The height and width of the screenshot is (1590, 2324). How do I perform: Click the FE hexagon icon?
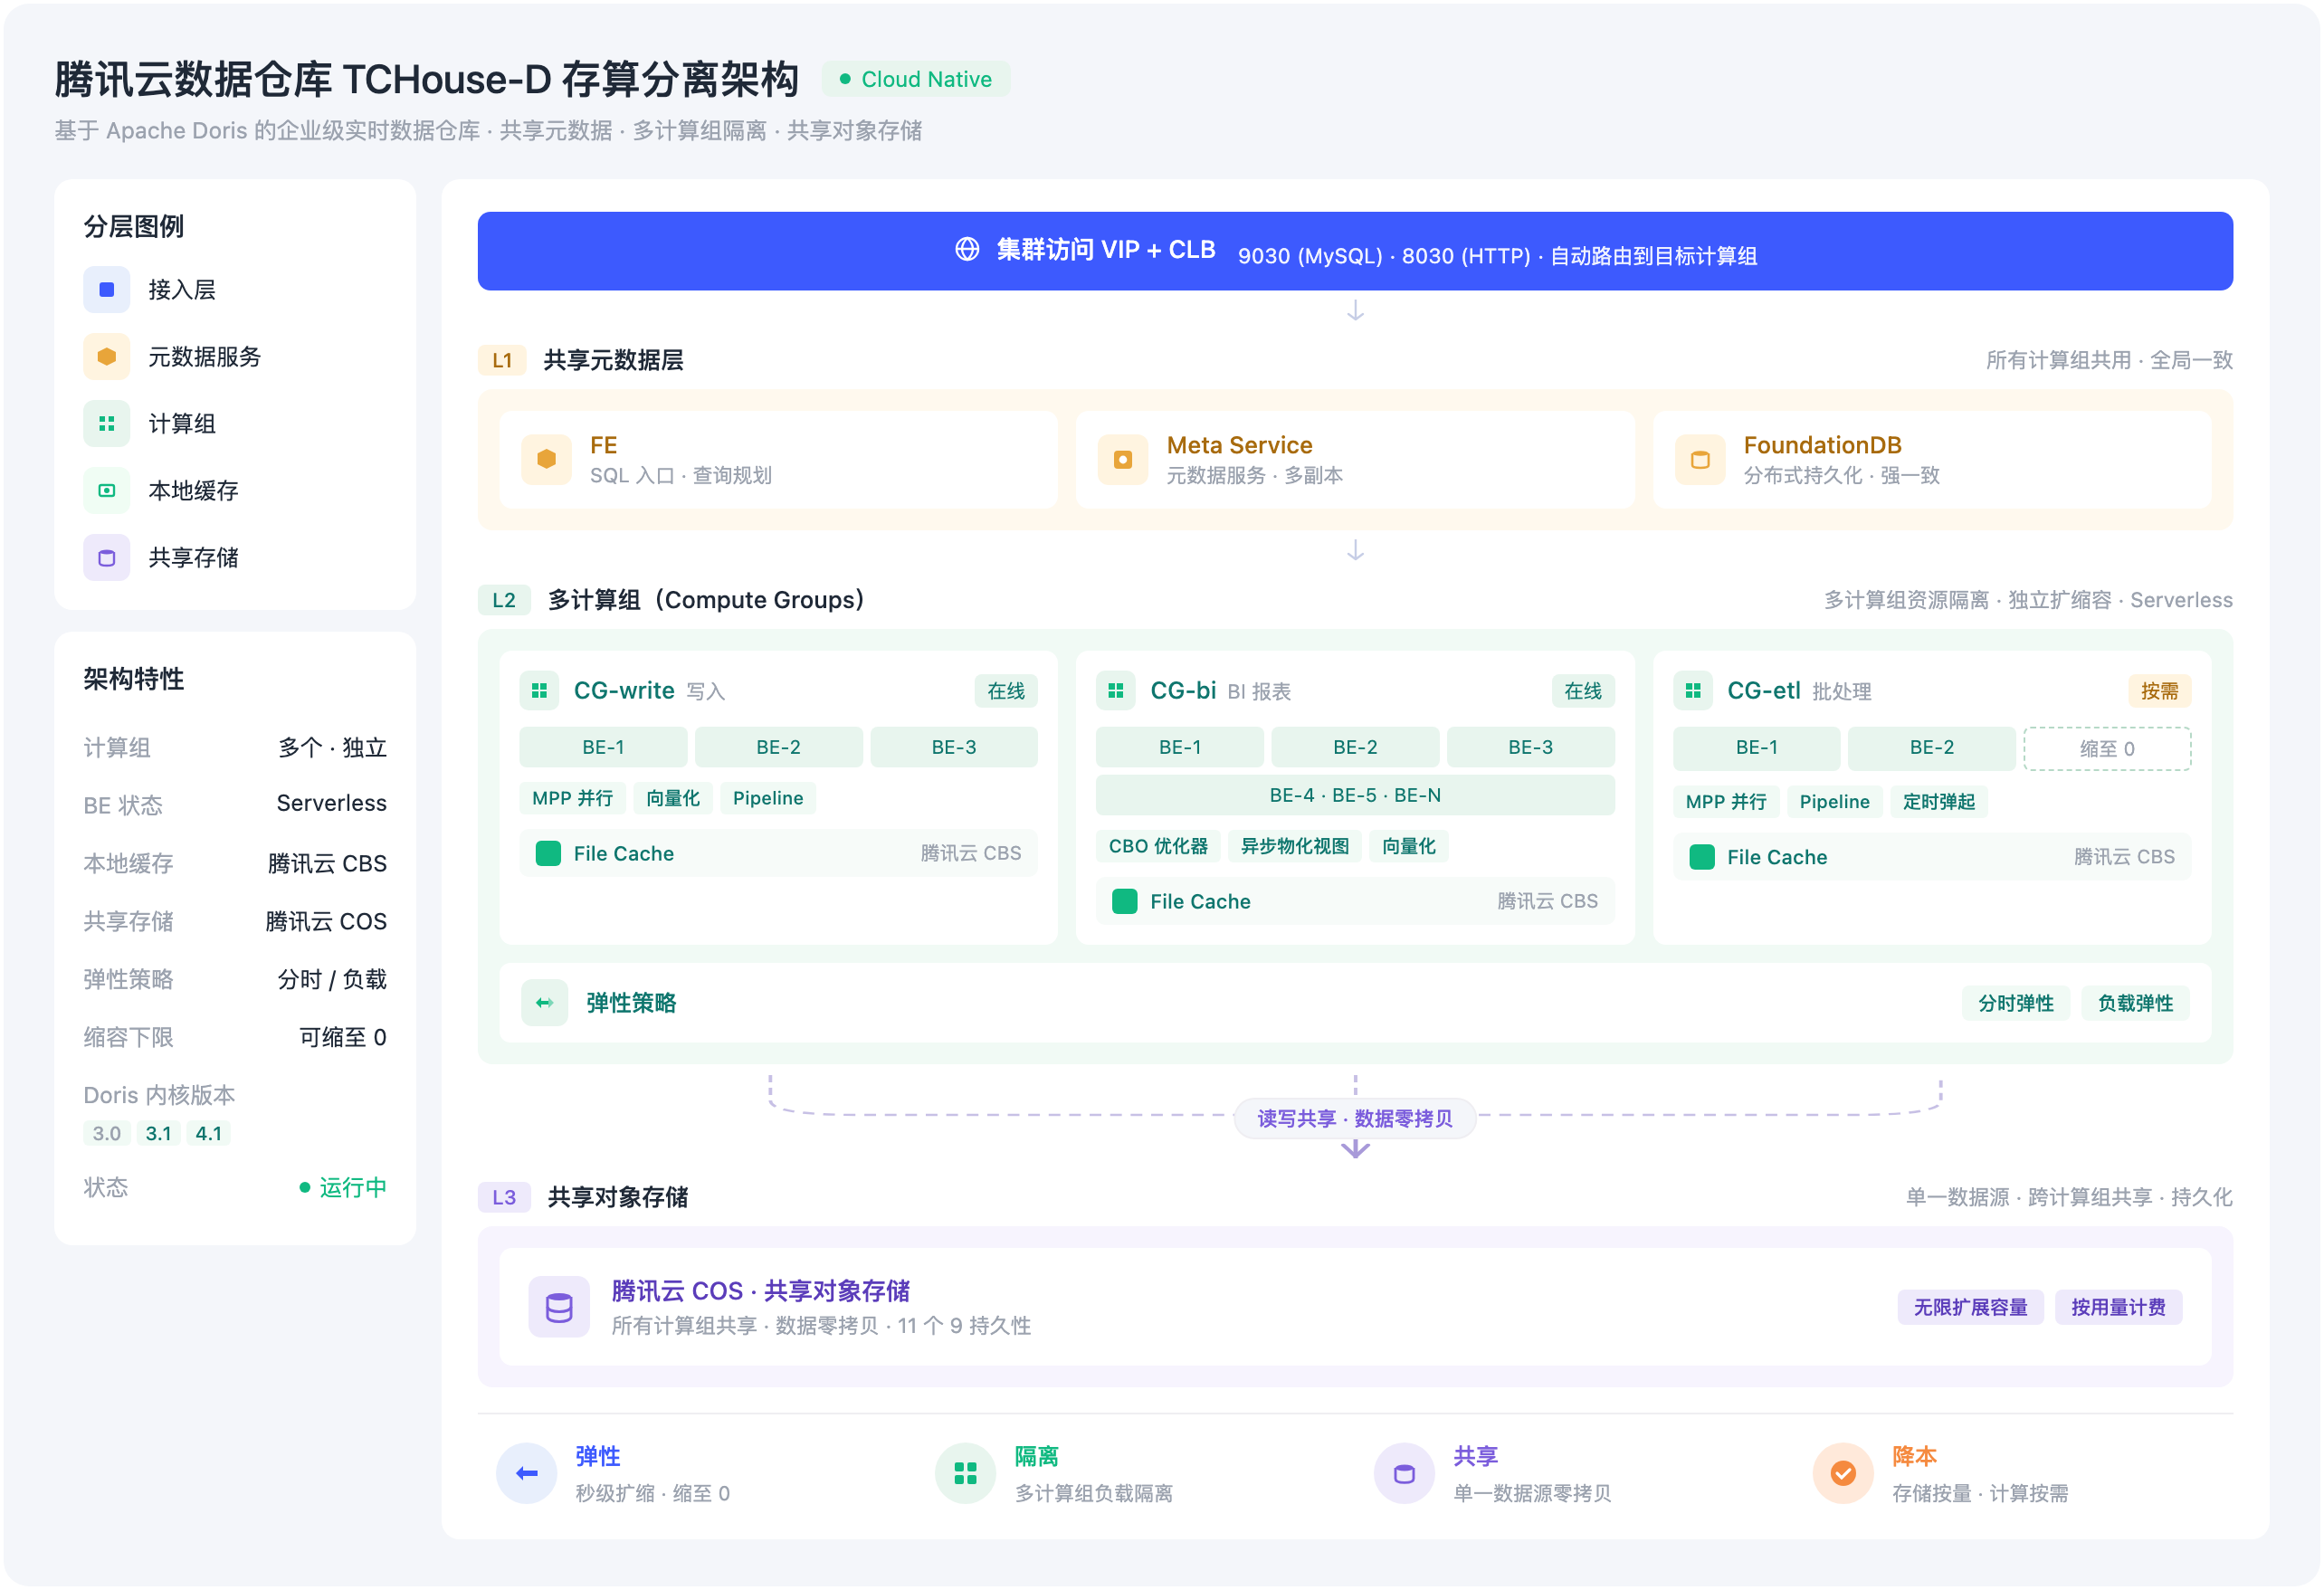click(x=547, y=460)
